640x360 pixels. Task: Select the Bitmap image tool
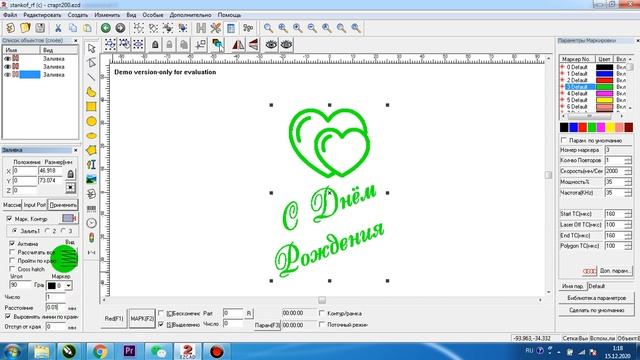[91, 179]
